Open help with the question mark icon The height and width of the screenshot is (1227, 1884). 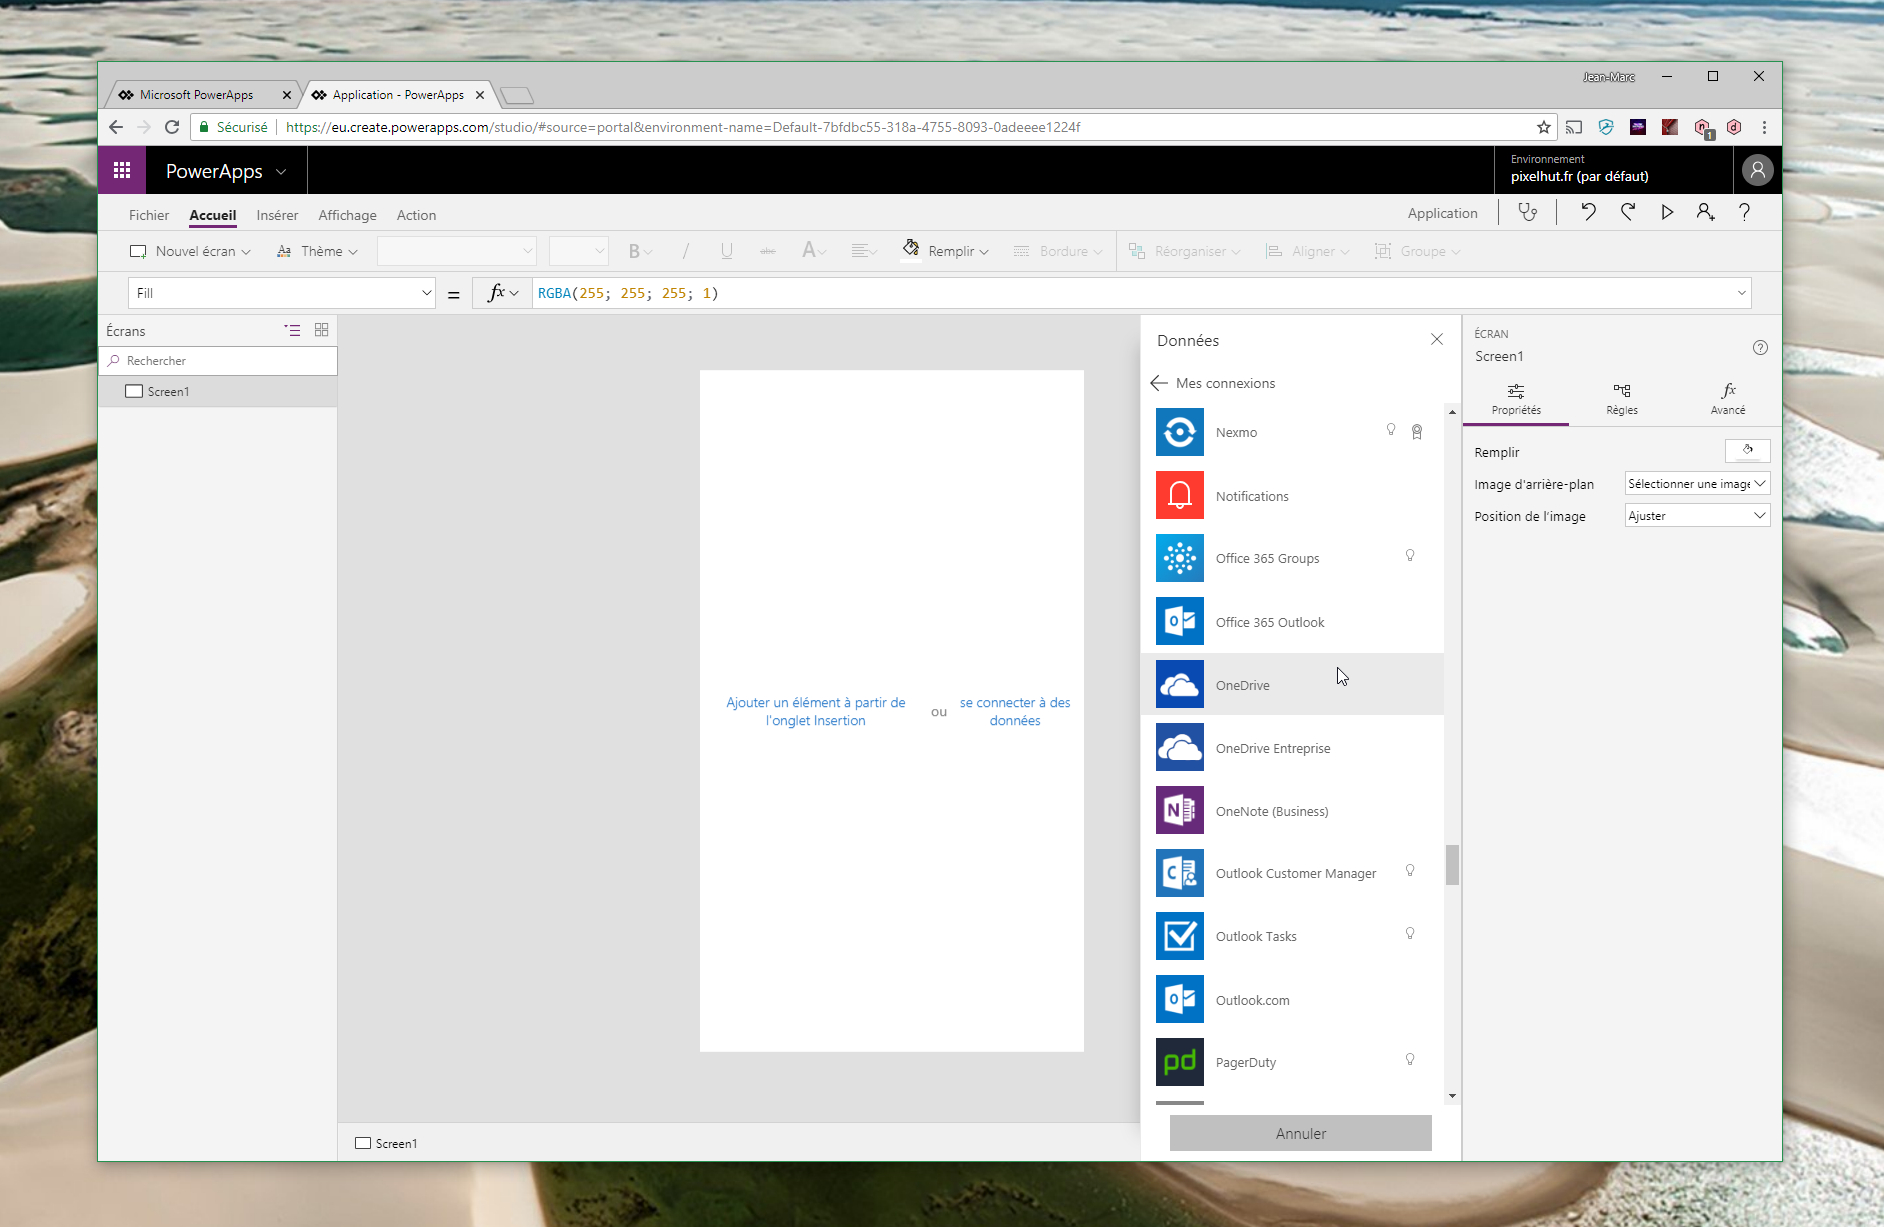pos(1744,212)
